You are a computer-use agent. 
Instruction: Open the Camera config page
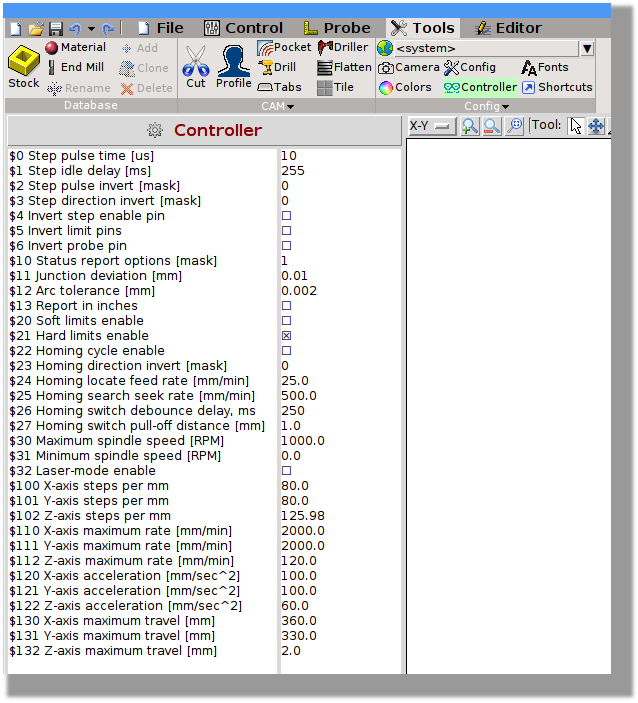tap(409, 67)
